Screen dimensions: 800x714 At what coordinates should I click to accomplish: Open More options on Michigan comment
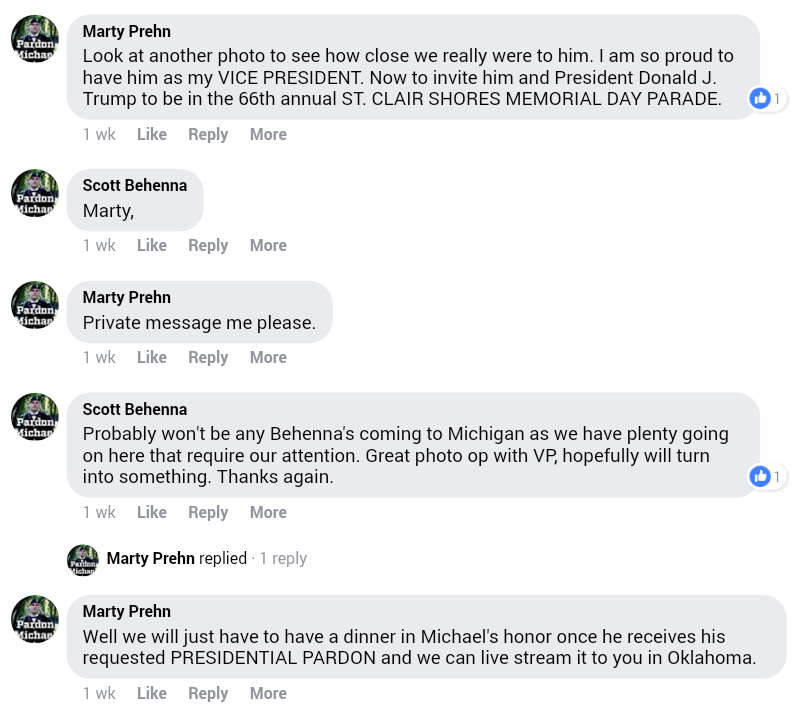[x=268, y=512]
